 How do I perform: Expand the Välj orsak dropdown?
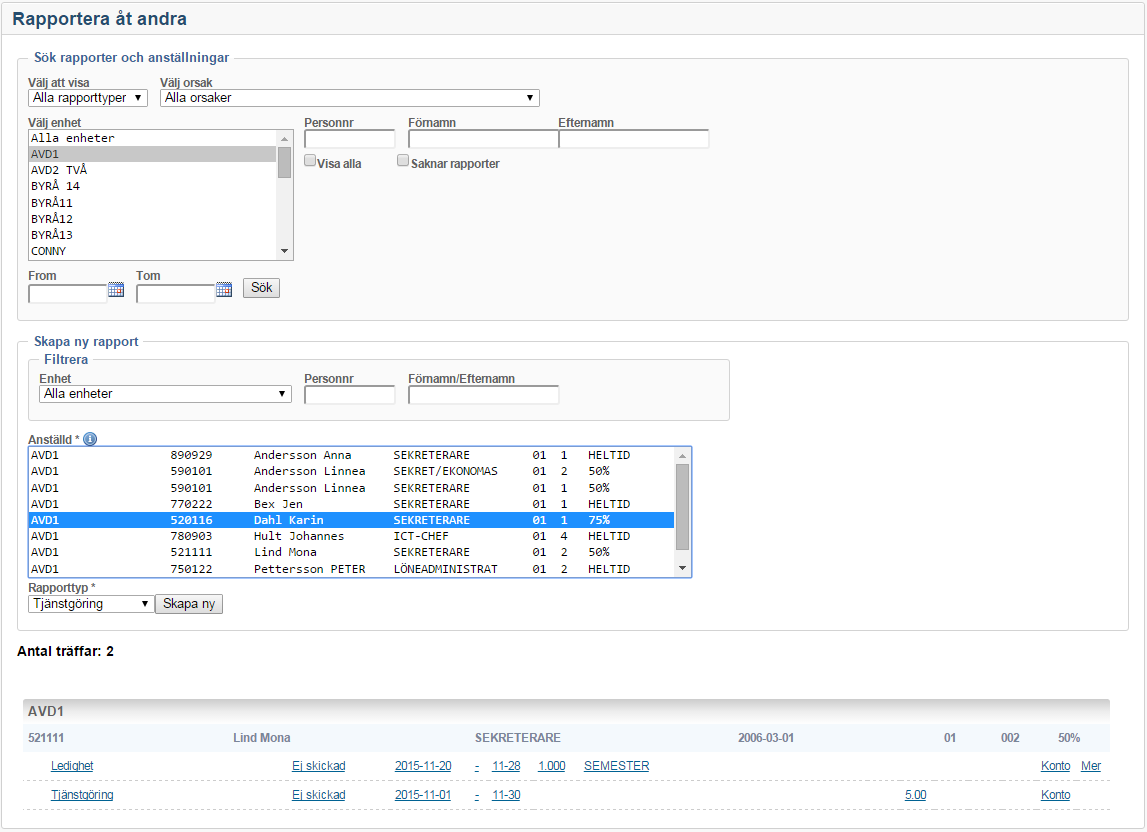[x=349, y=98]
